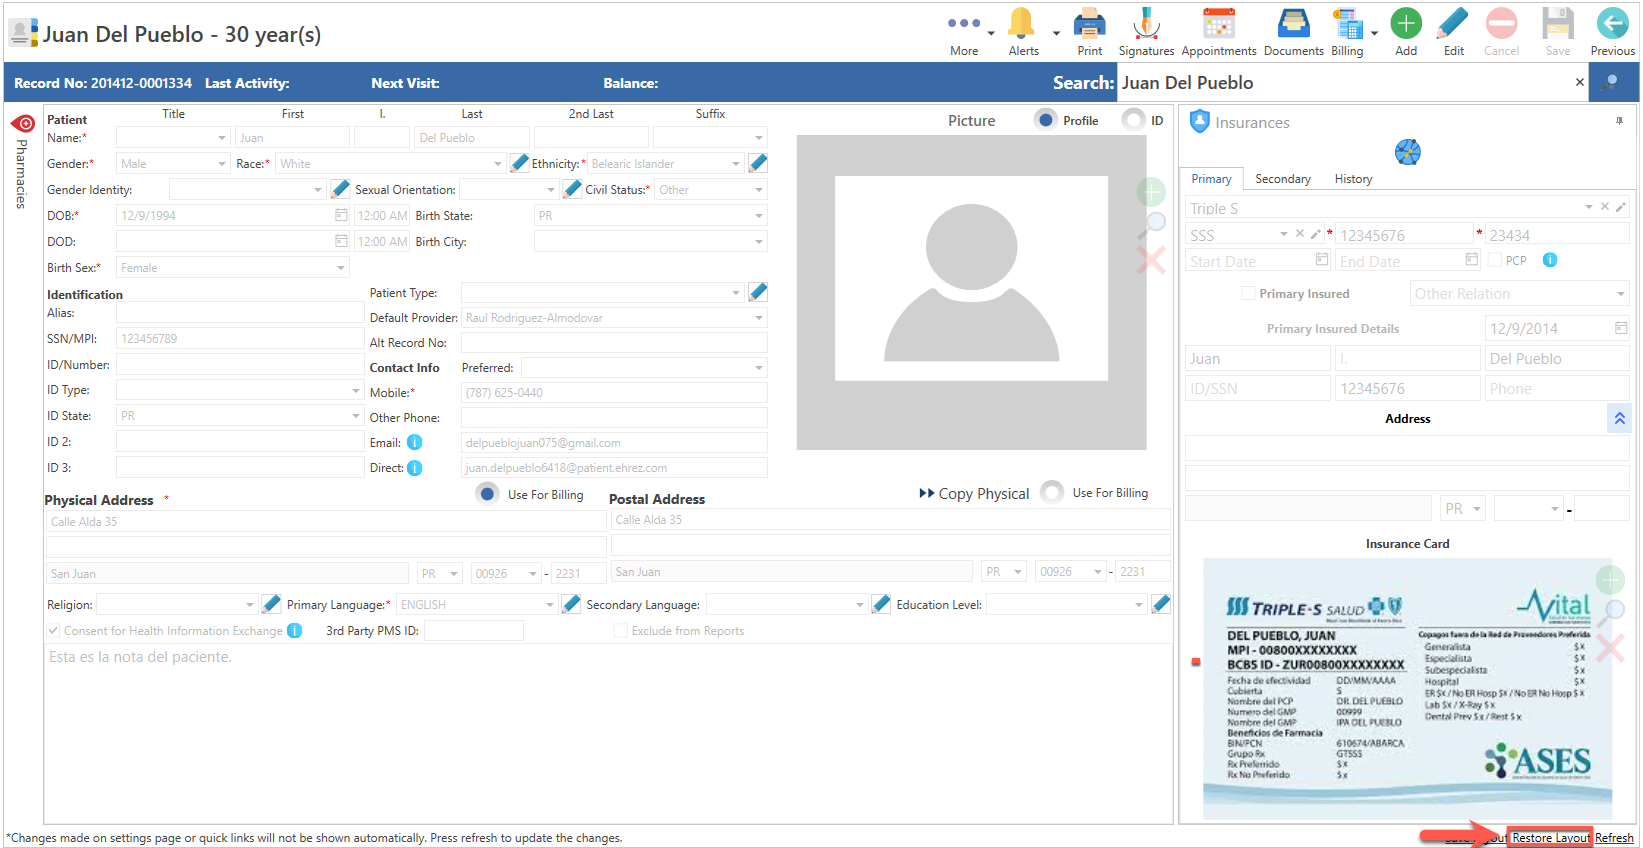1643x848 pixels.
Task: Open the Billing toolbar icon
Action: coord(1347,32)
